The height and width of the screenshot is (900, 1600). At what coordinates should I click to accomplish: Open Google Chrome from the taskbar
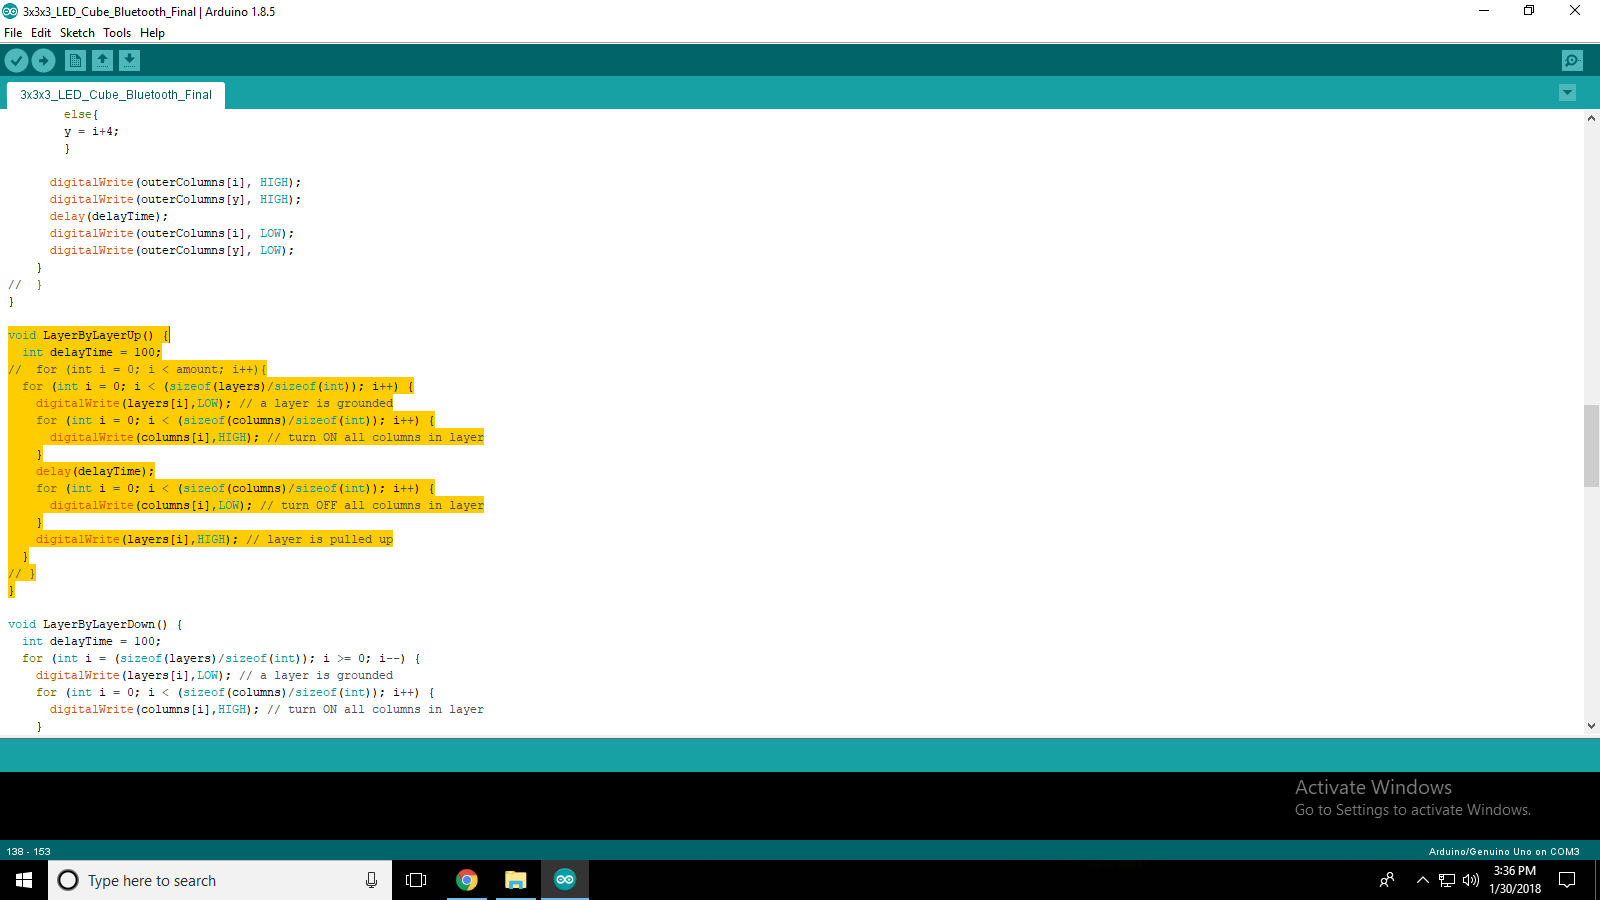pyautogui.click(x=466, y=880)
